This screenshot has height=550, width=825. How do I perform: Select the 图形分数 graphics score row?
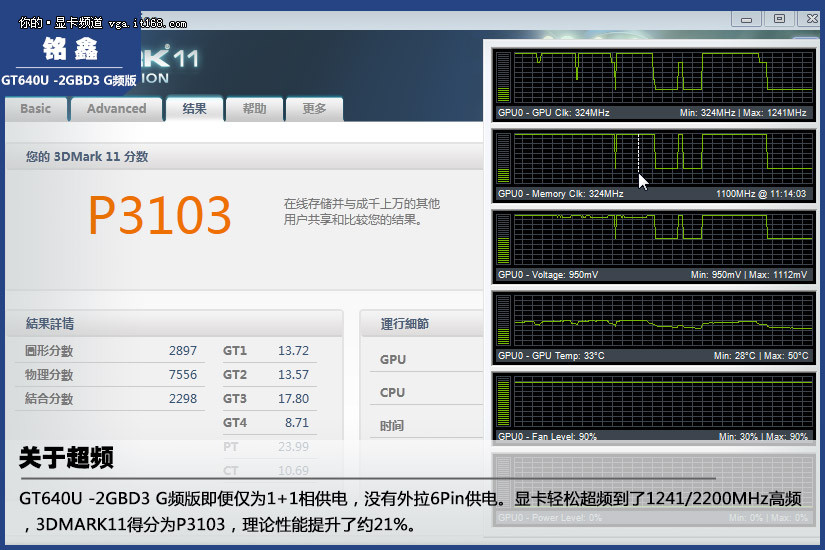pyautogui.click(x=111, y=351)
